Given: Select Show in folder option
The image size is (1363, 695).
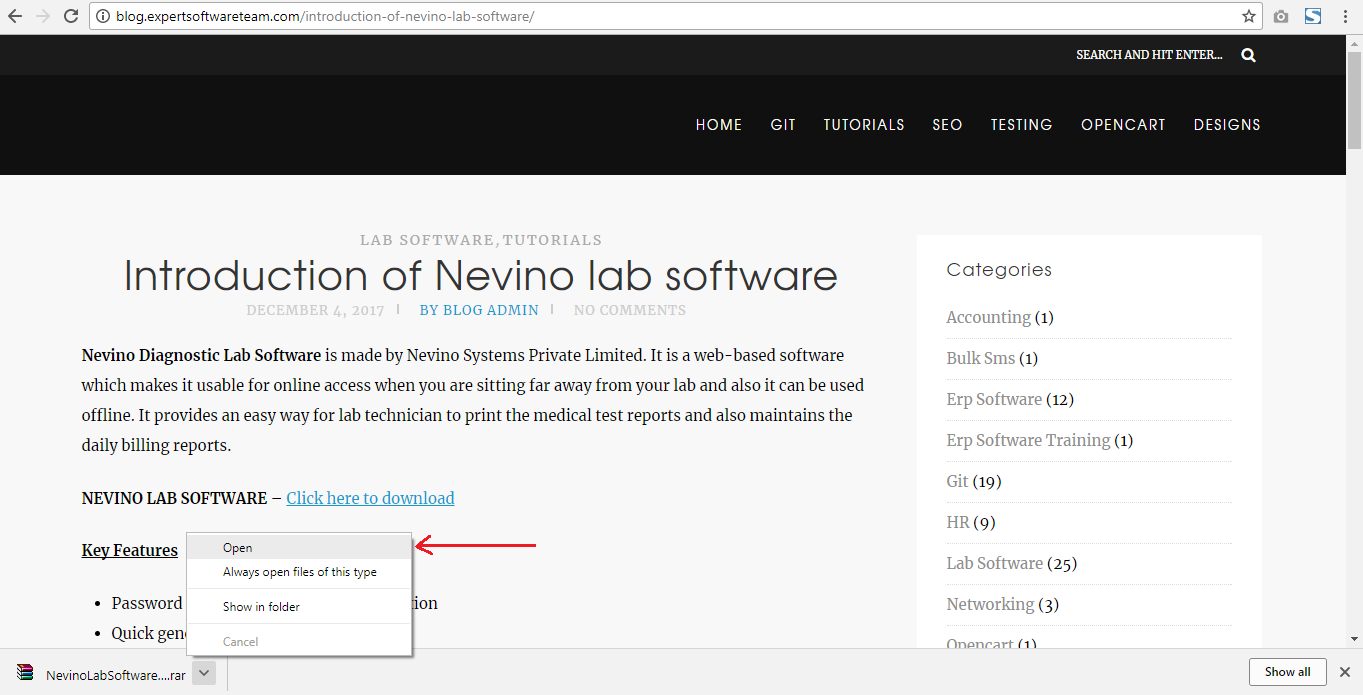Looking at the screenshot, I should coord(261,607).
